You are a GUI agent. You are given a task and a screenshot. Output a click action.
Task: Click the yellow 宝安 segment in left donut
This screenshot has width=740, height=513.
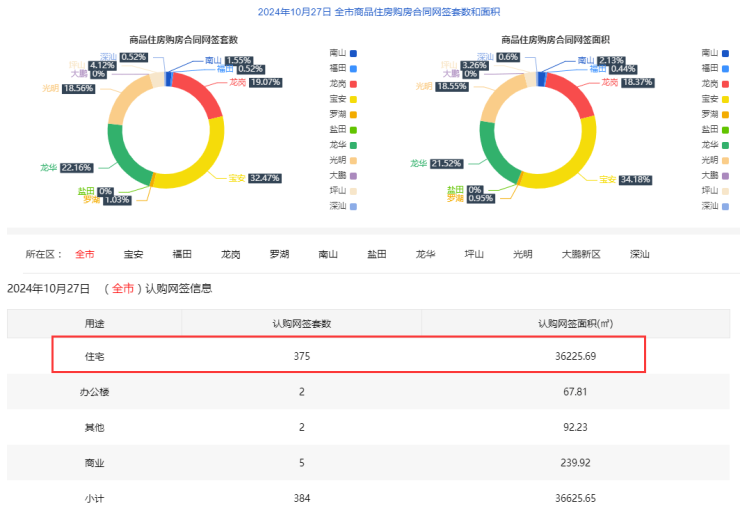coord(200,172)
